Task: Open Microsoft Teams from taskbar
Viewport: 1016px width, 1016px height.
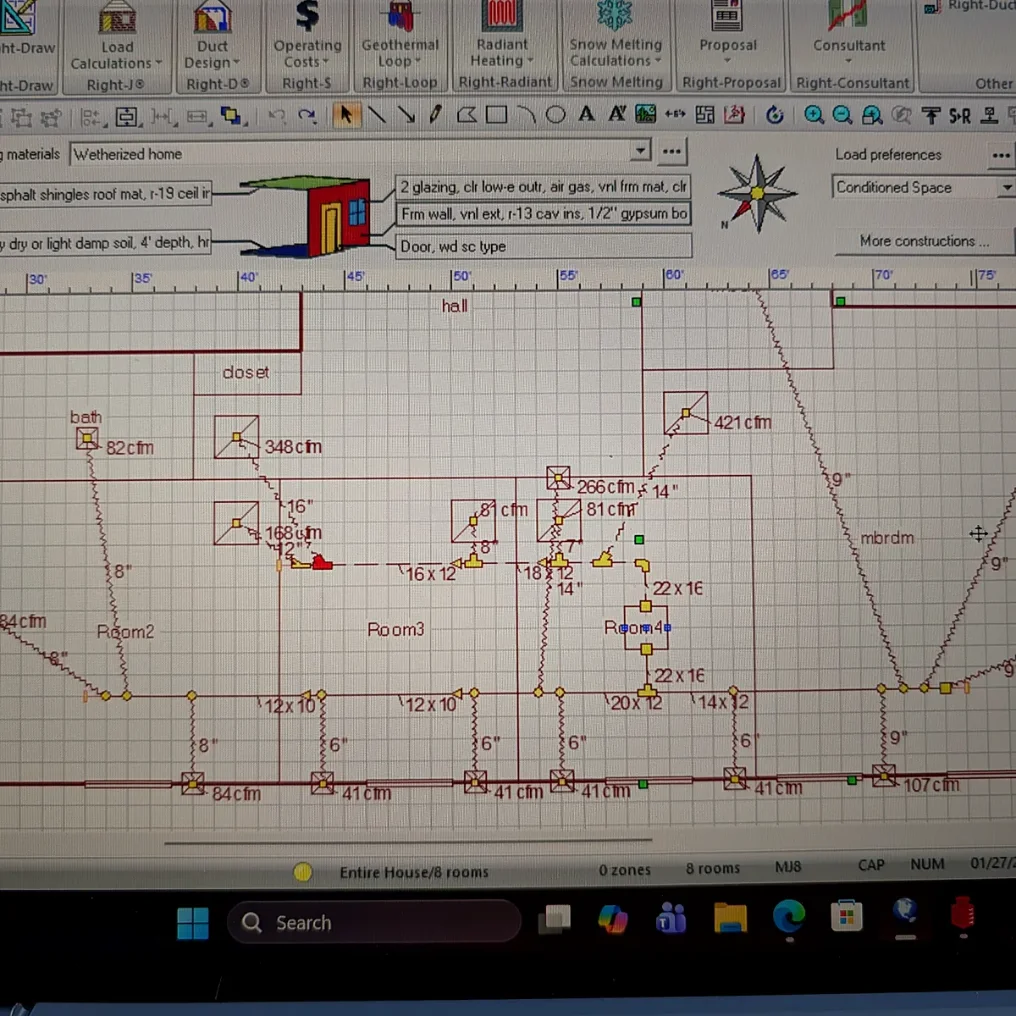Action: point(671,918)
